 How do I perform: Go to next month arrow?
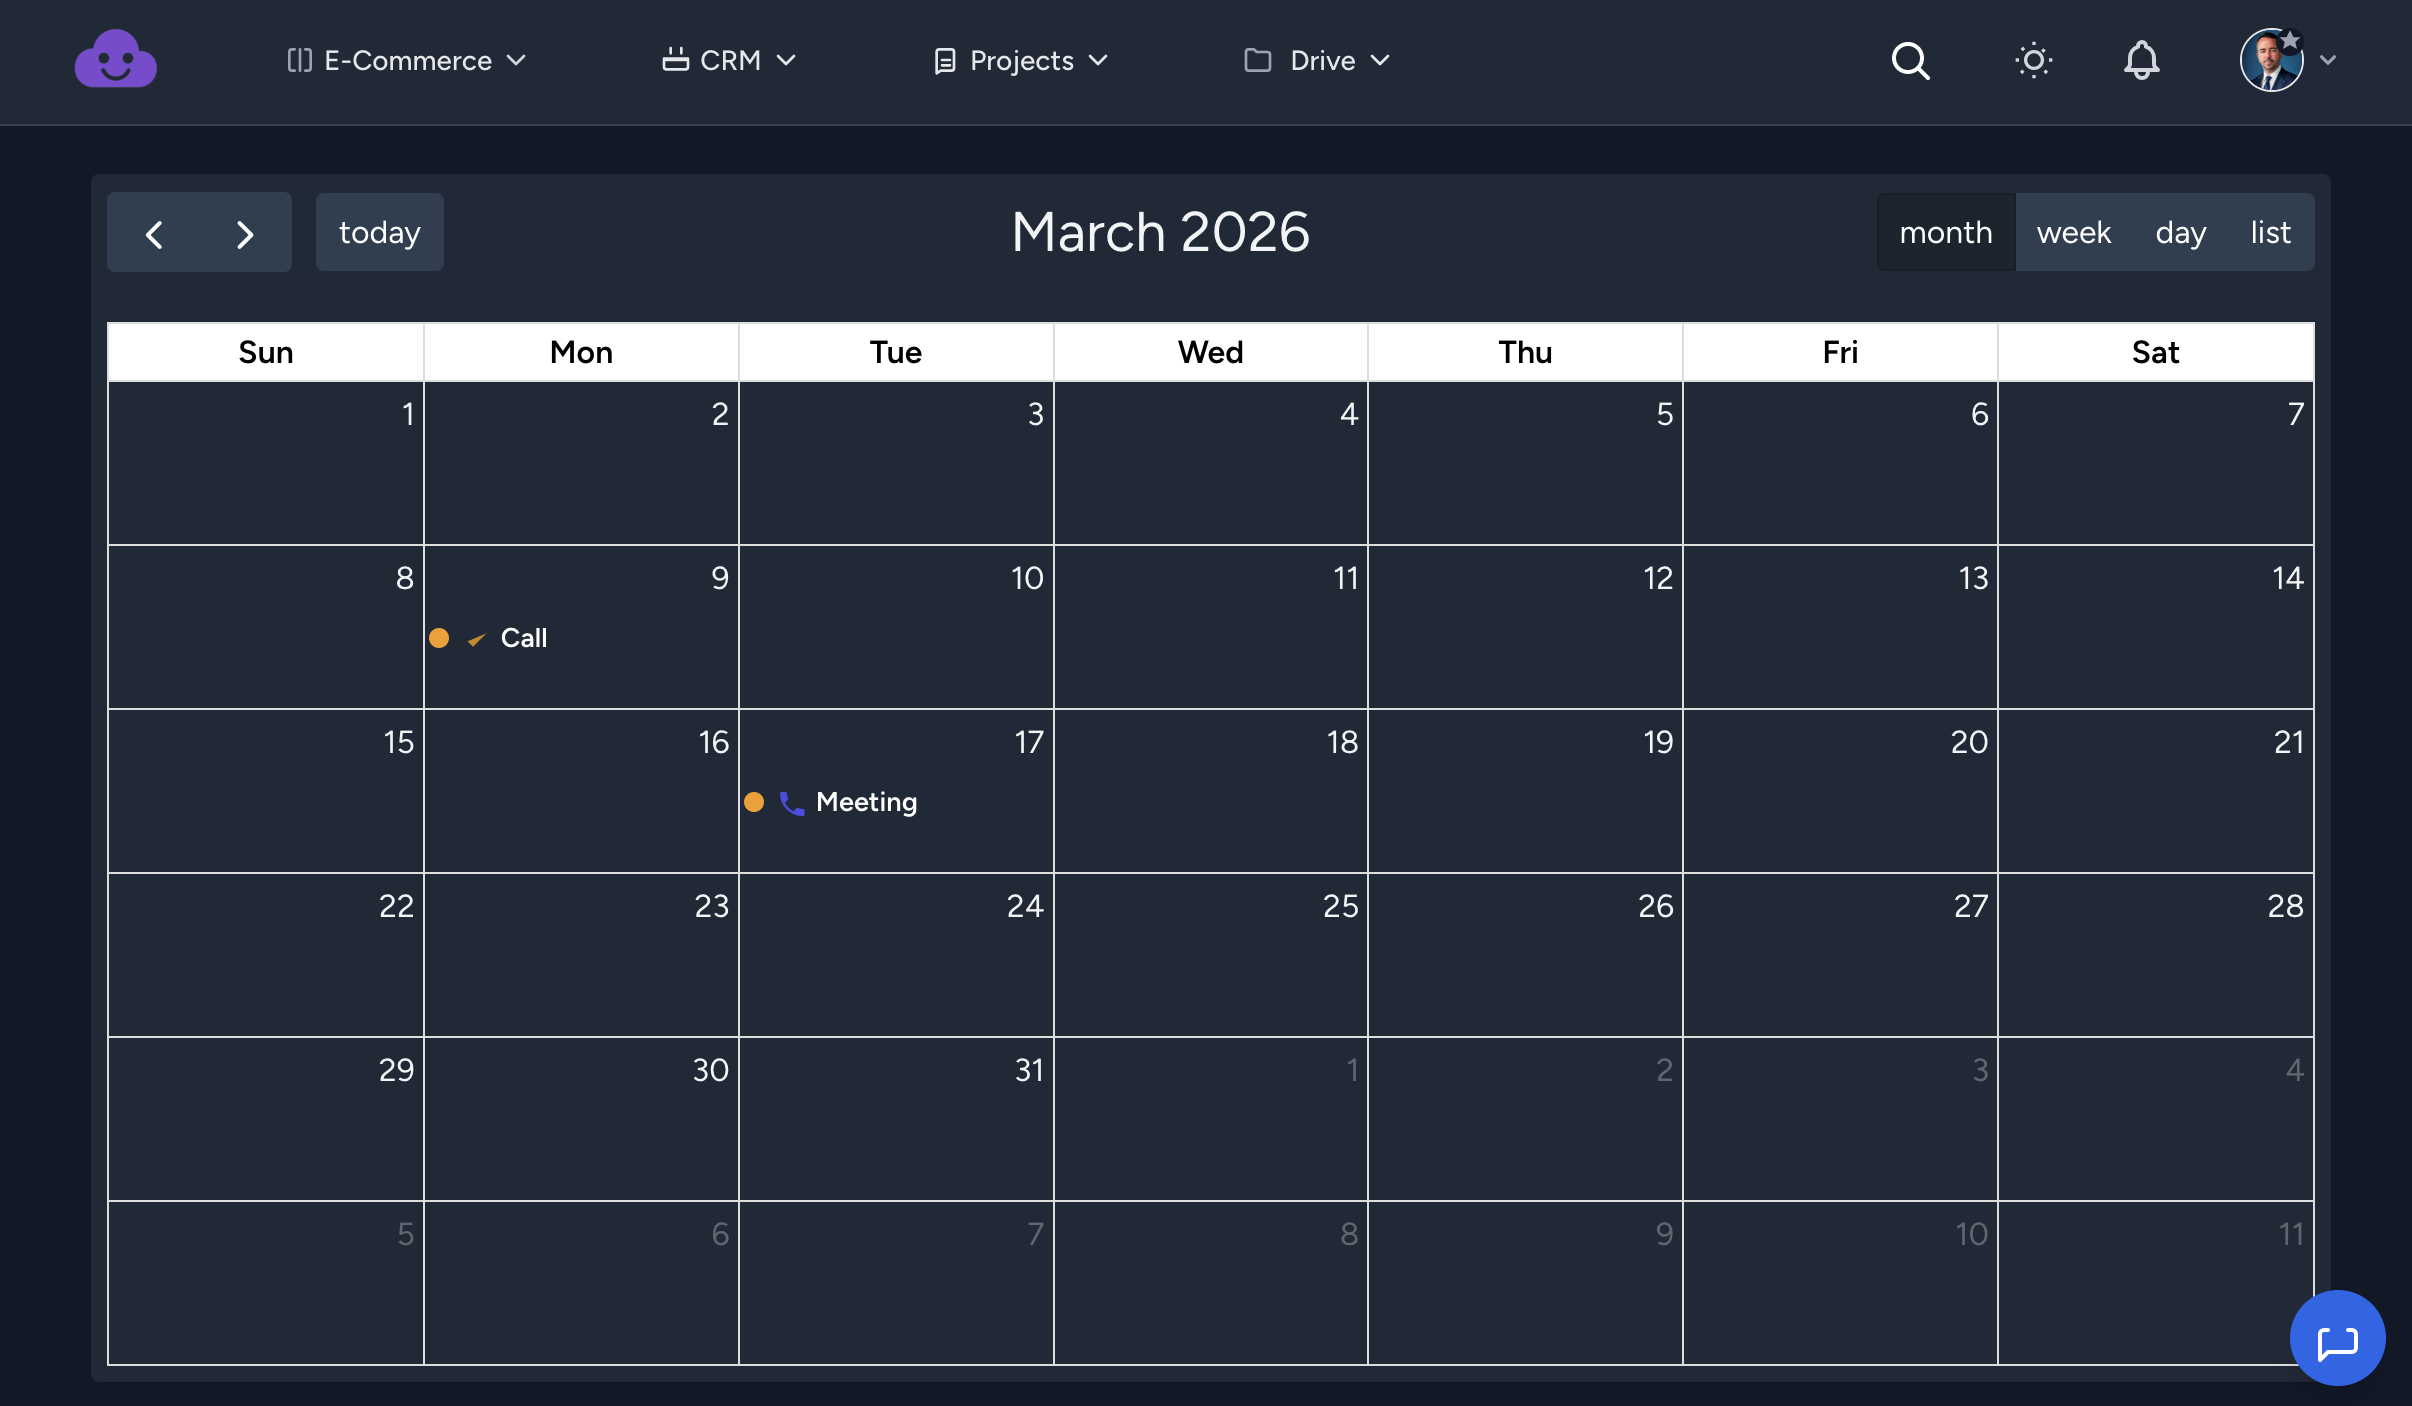tap(245, 234)
